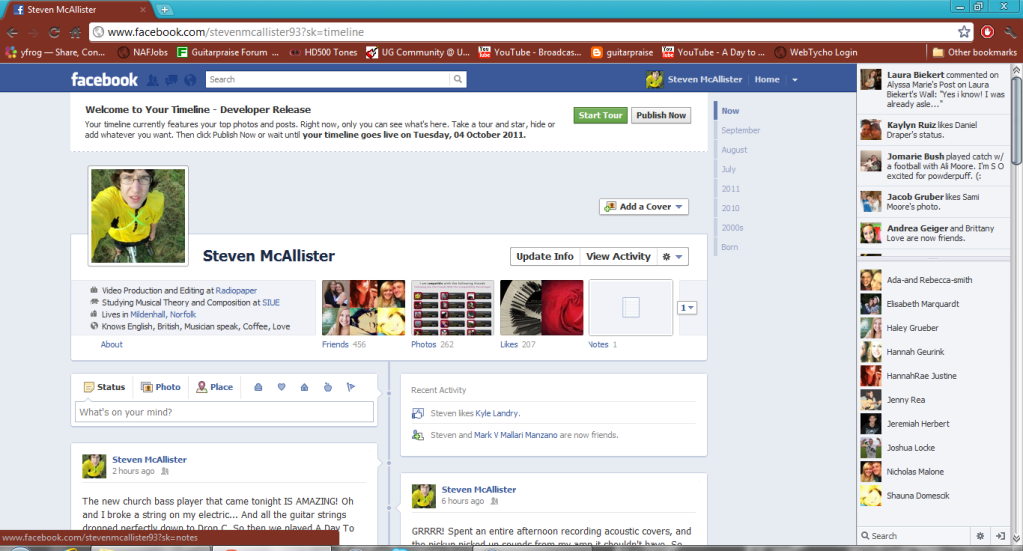Open About link
The image size is (1023, 551).
click(111, 344)
